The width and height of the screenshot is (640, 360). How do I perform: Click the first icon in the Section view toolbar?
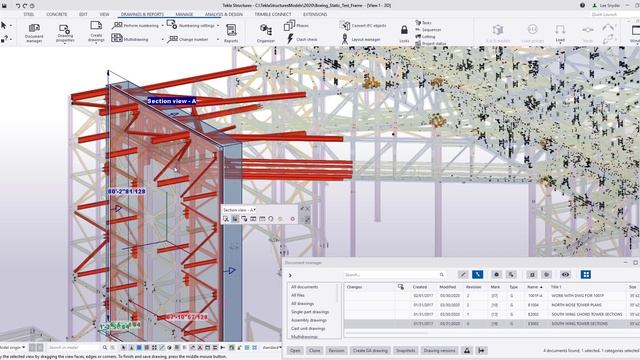pyautogui.click(x=226, y=219)
